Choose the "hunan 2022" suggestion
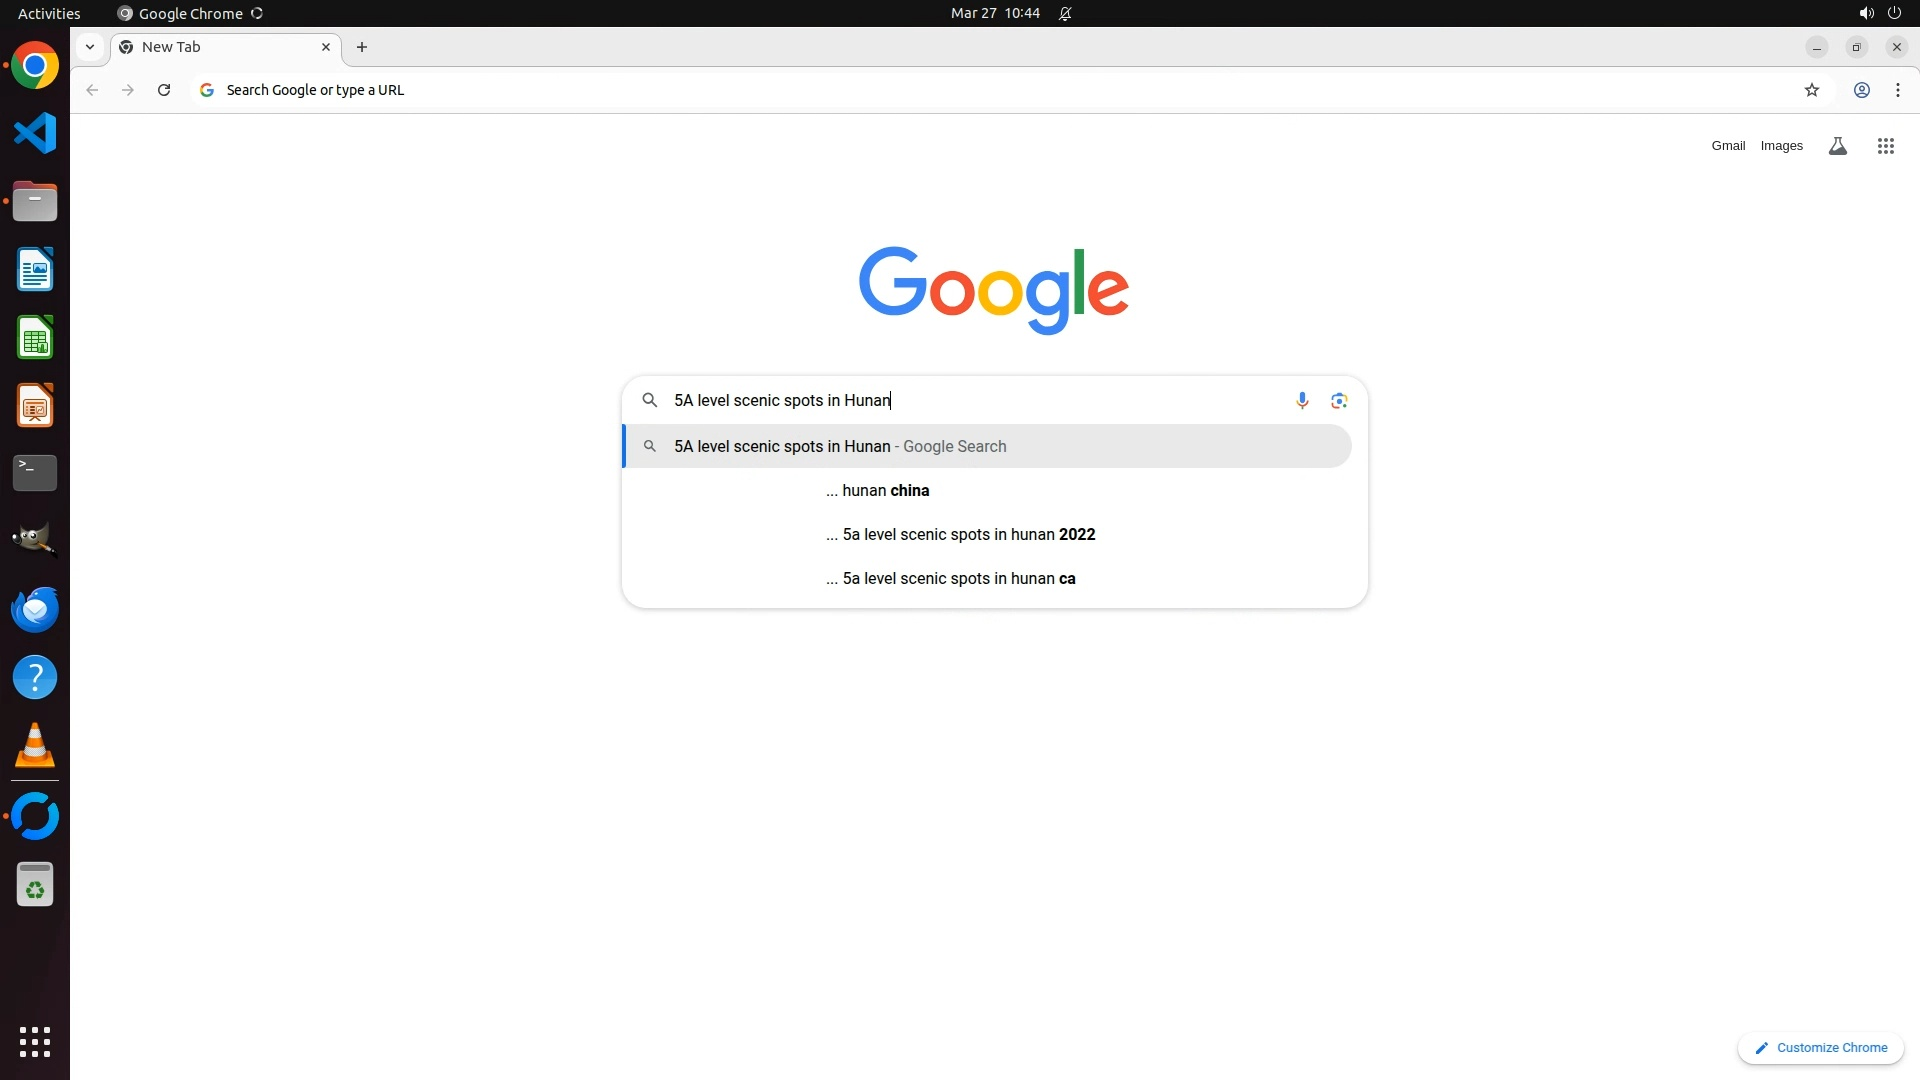1920x1080 pixels. pos(968,535)
